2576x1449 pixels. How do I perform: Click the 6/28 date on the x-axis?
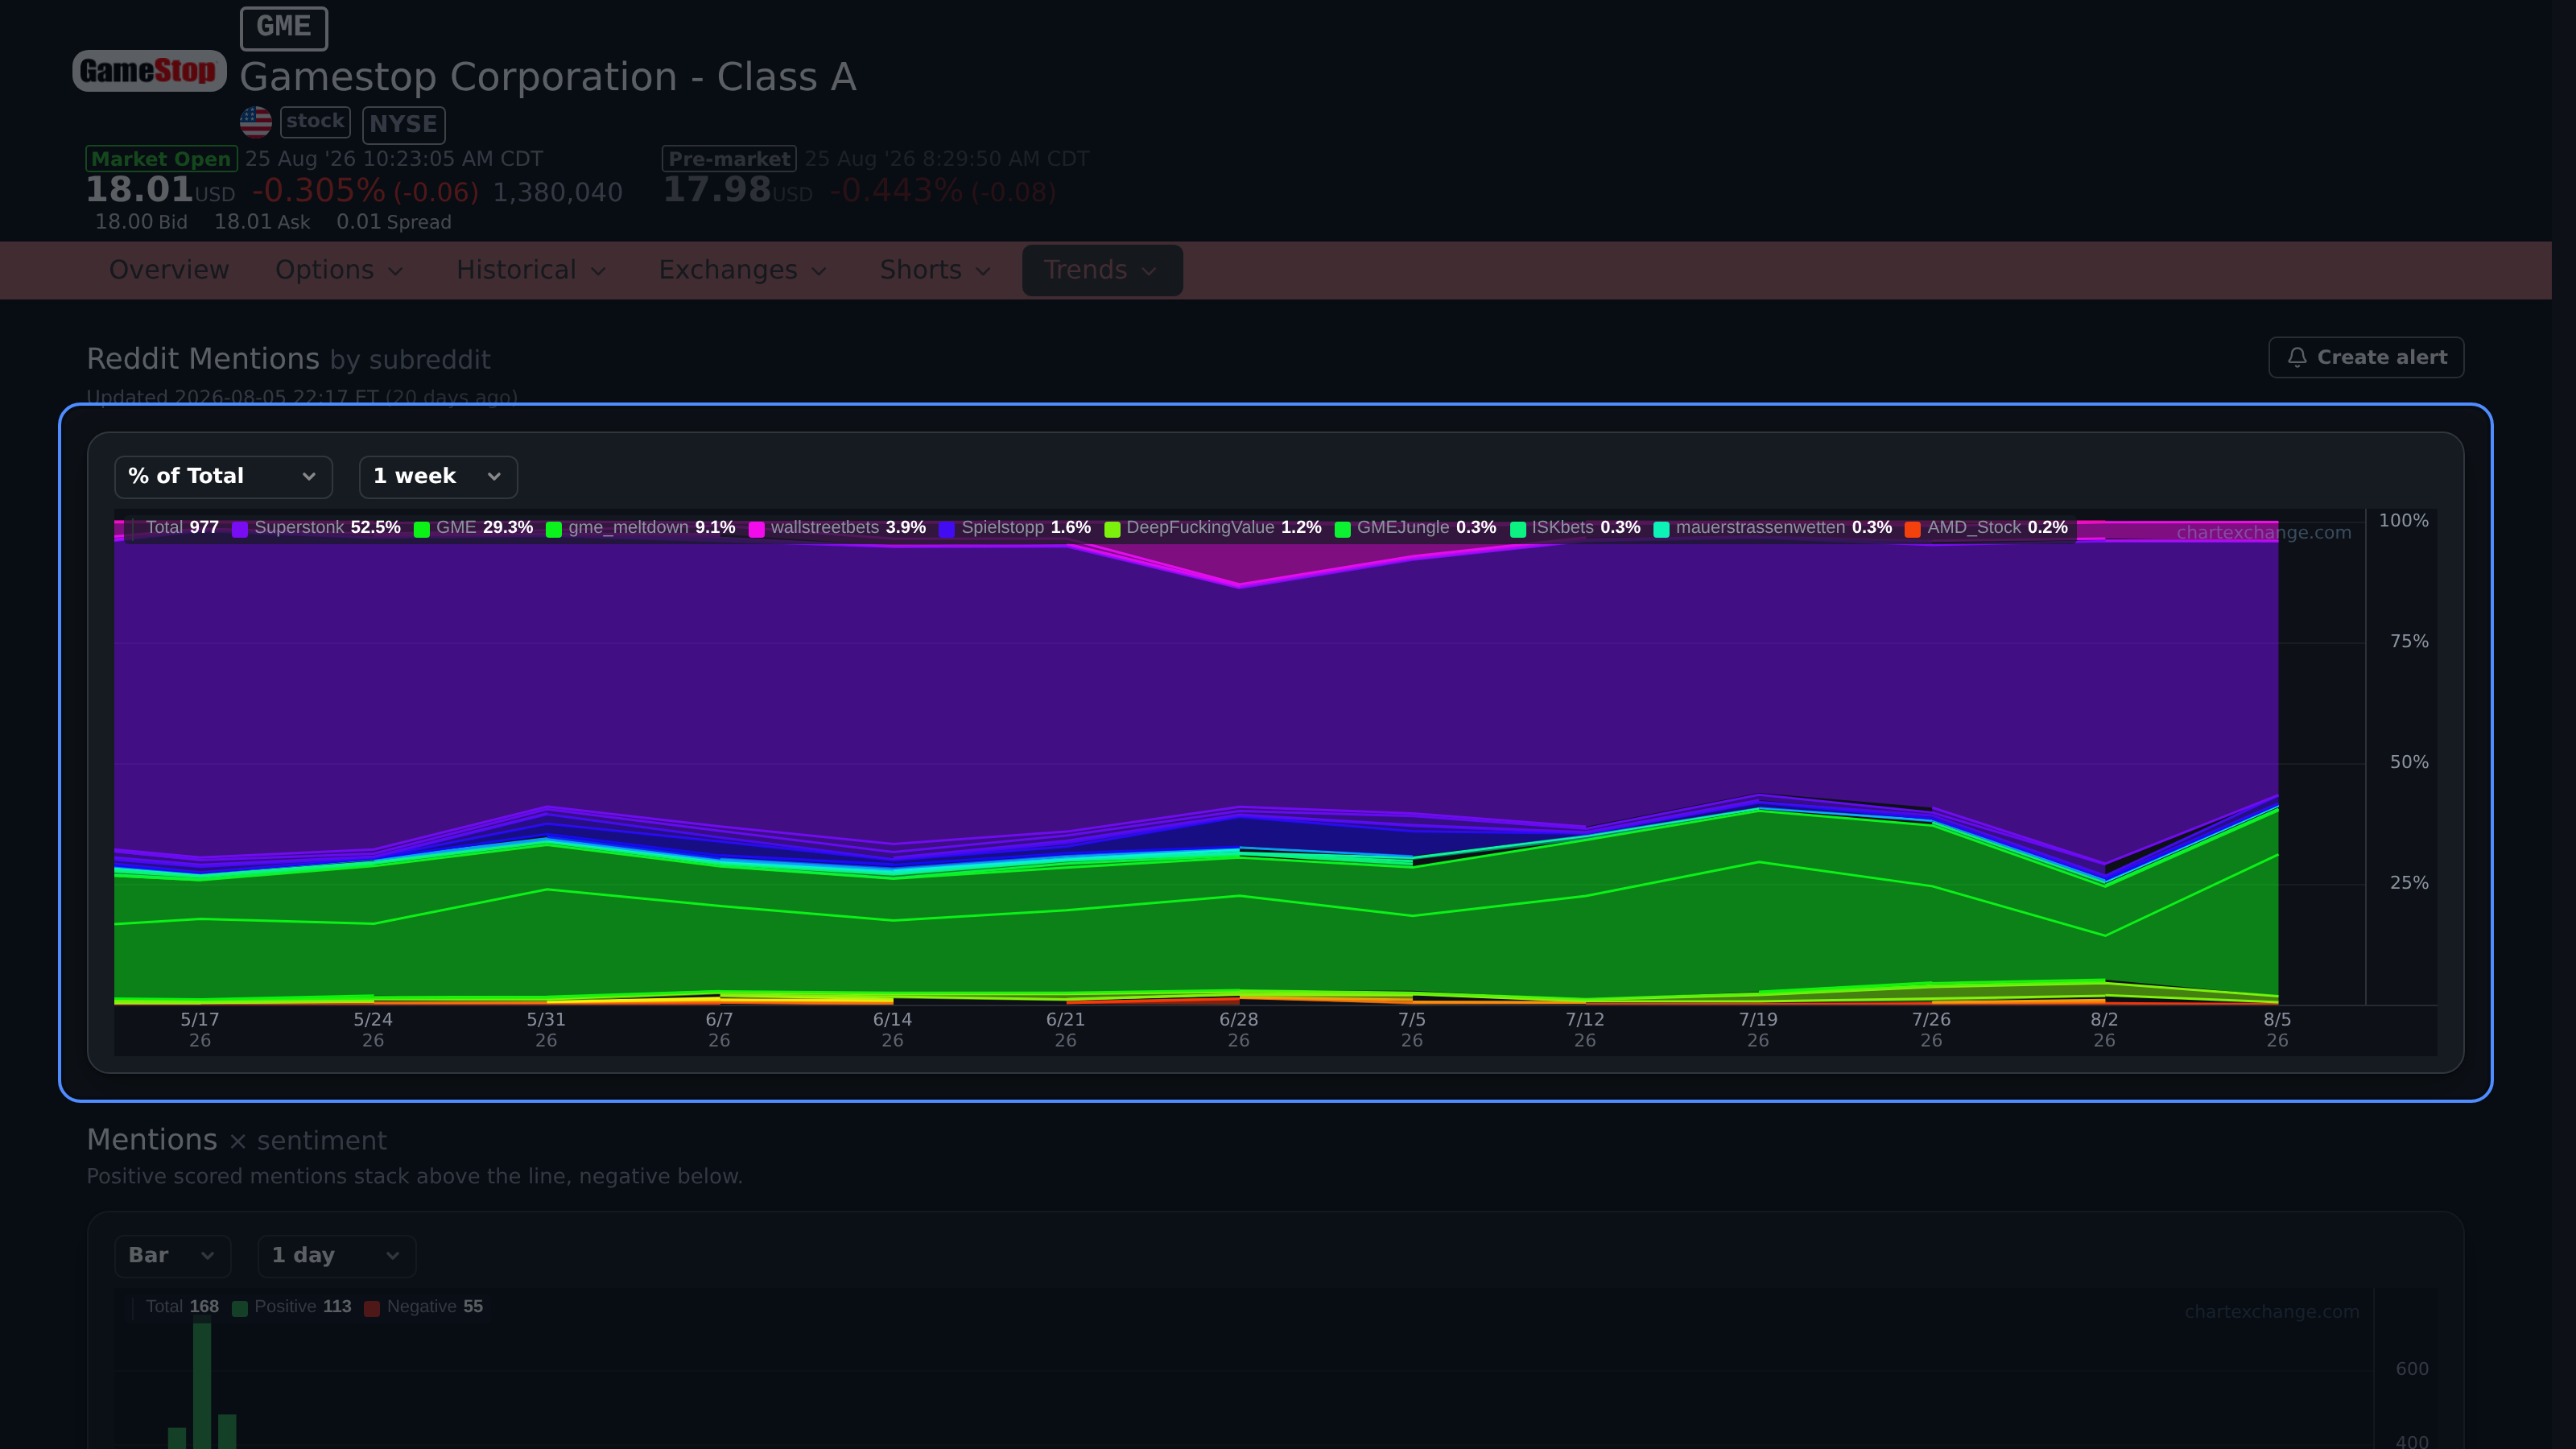pyautogui.click(x=1238, y=1029)
